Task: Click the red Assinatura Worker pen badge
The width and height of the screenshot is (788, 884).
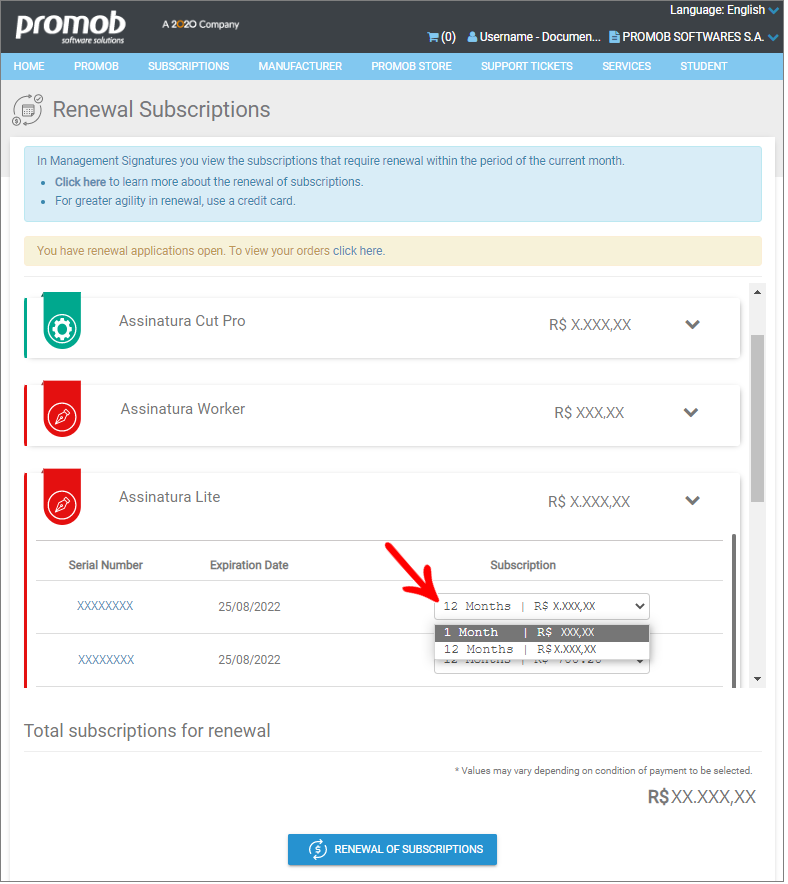Action: 62,410
